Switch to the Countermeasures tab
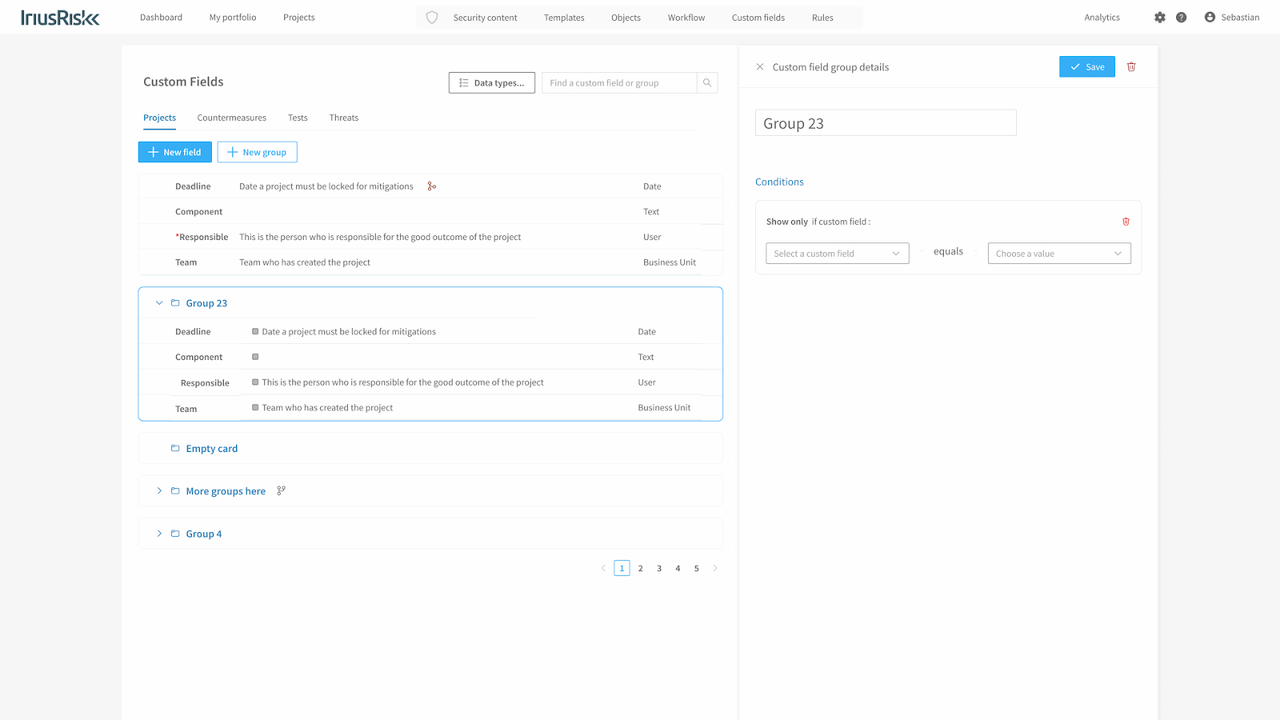Screen dimensions: 1280x720 232,118
